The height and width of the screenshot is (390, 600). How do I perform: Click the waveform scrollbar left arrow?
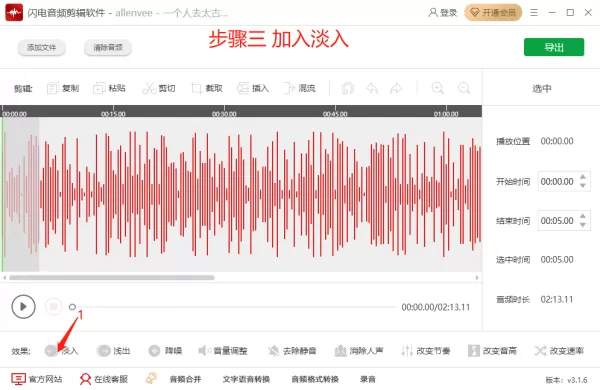4,277
